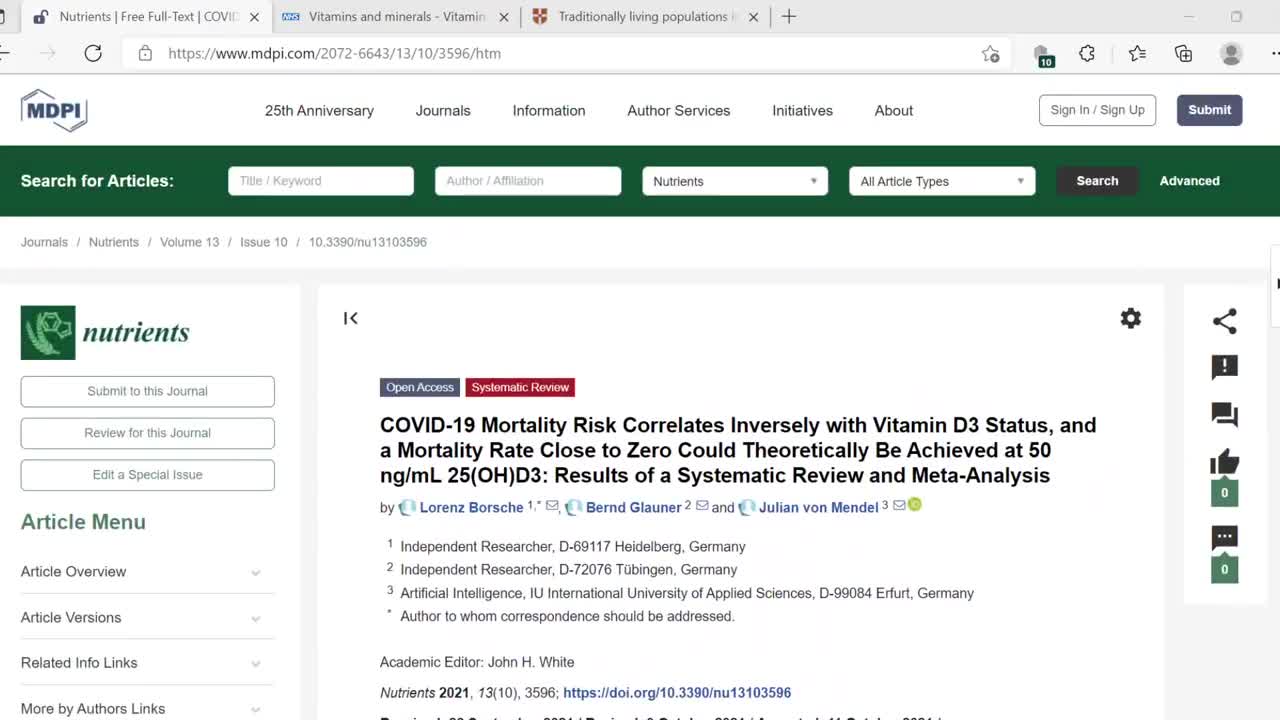The height and width of the screenshot is (720, 1280).
Task: Open Julian von Mendel author link
Action: pos(818,508)
